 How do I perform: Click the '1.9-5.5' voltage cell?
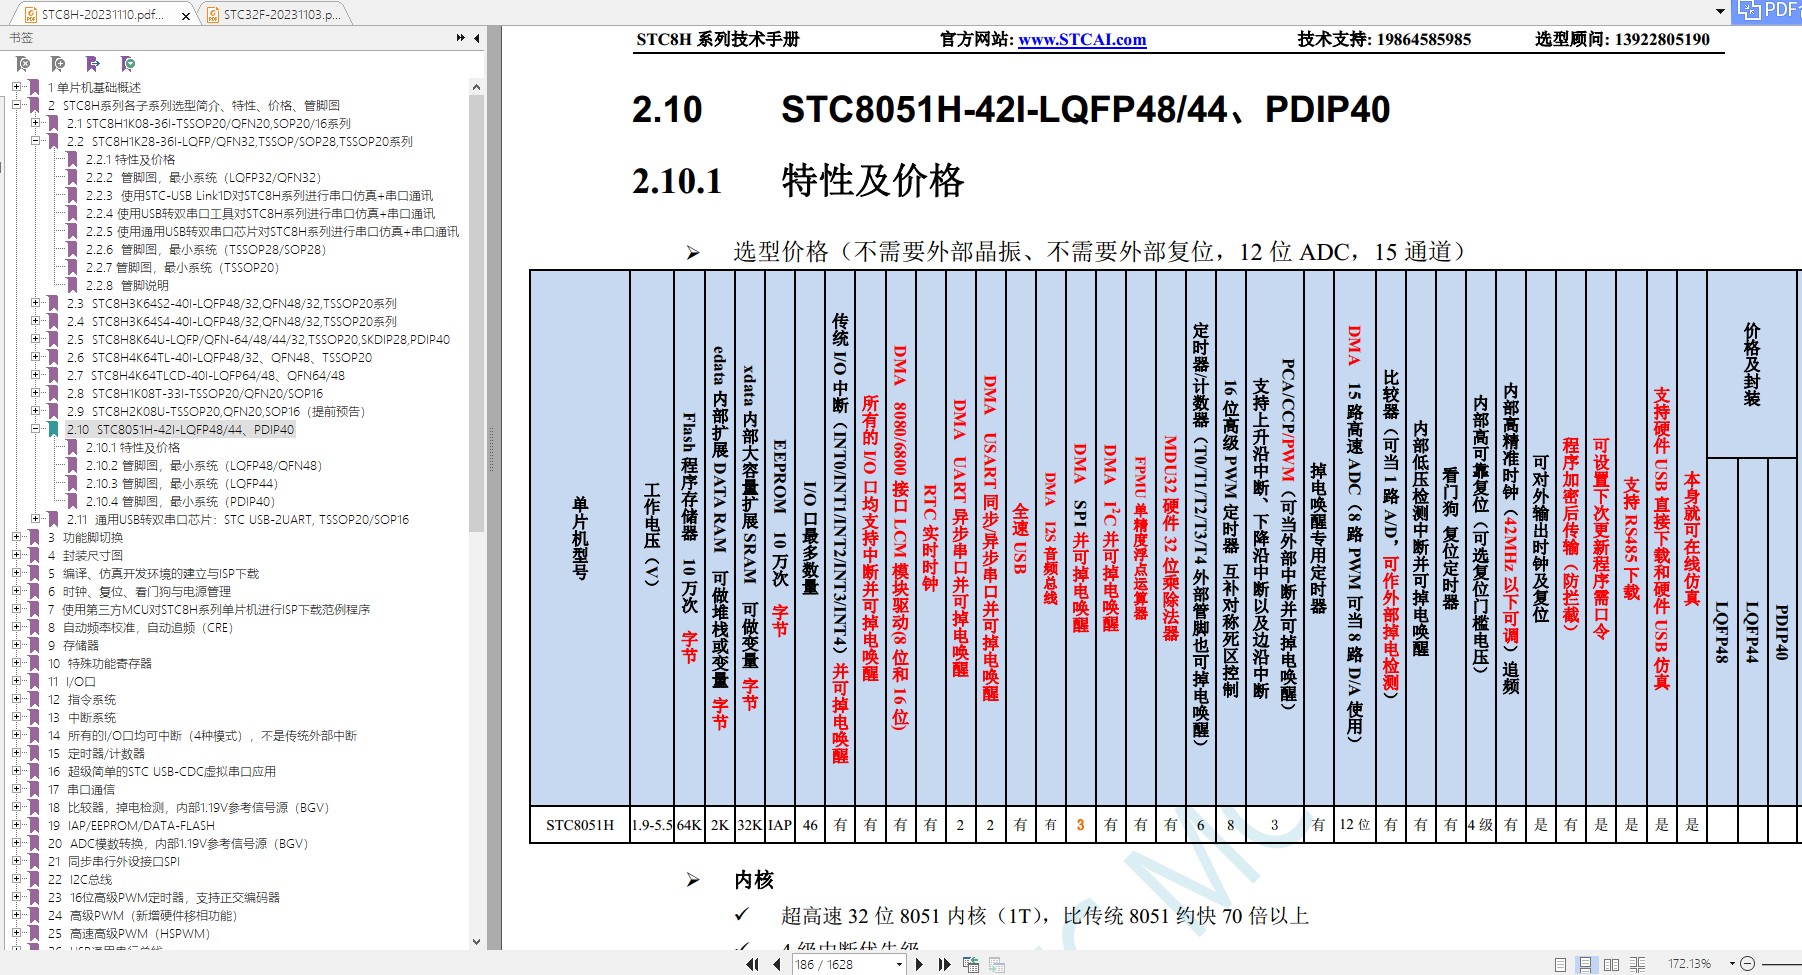(x=652, y=825)
